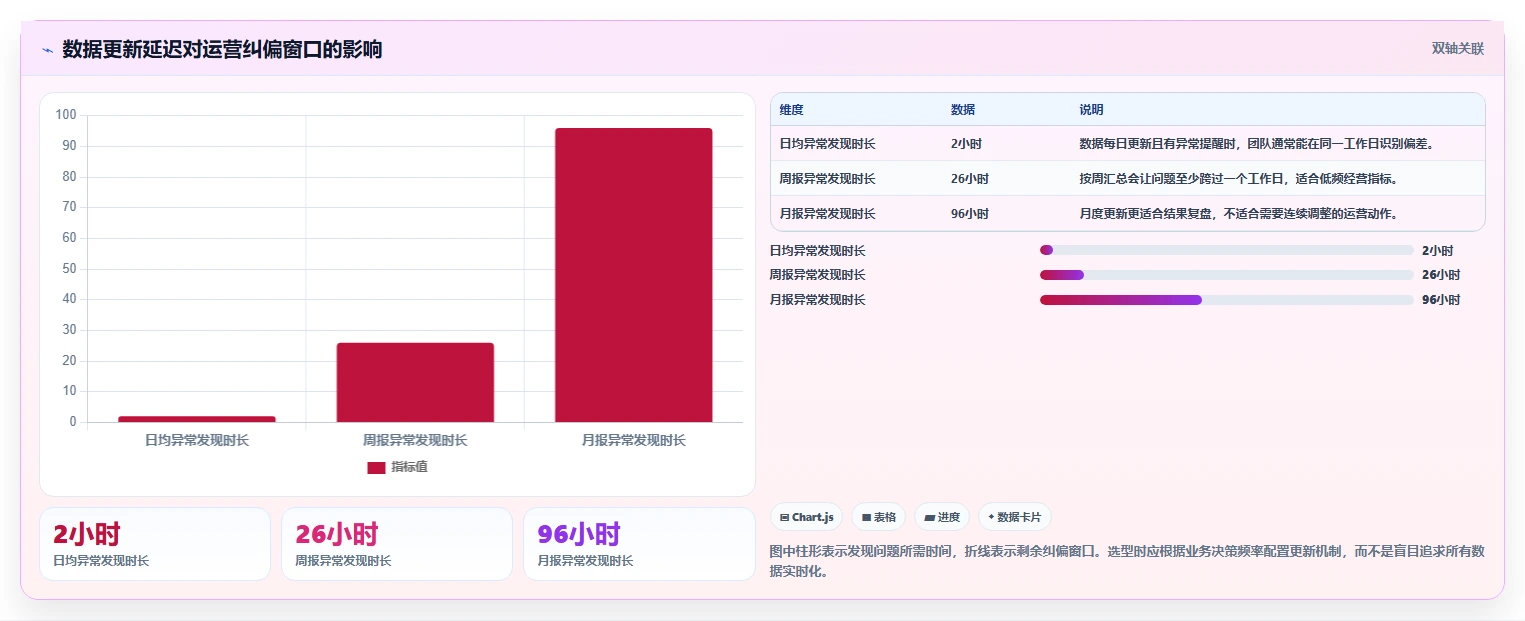Click the 96小时 table cell

point(969,214)
